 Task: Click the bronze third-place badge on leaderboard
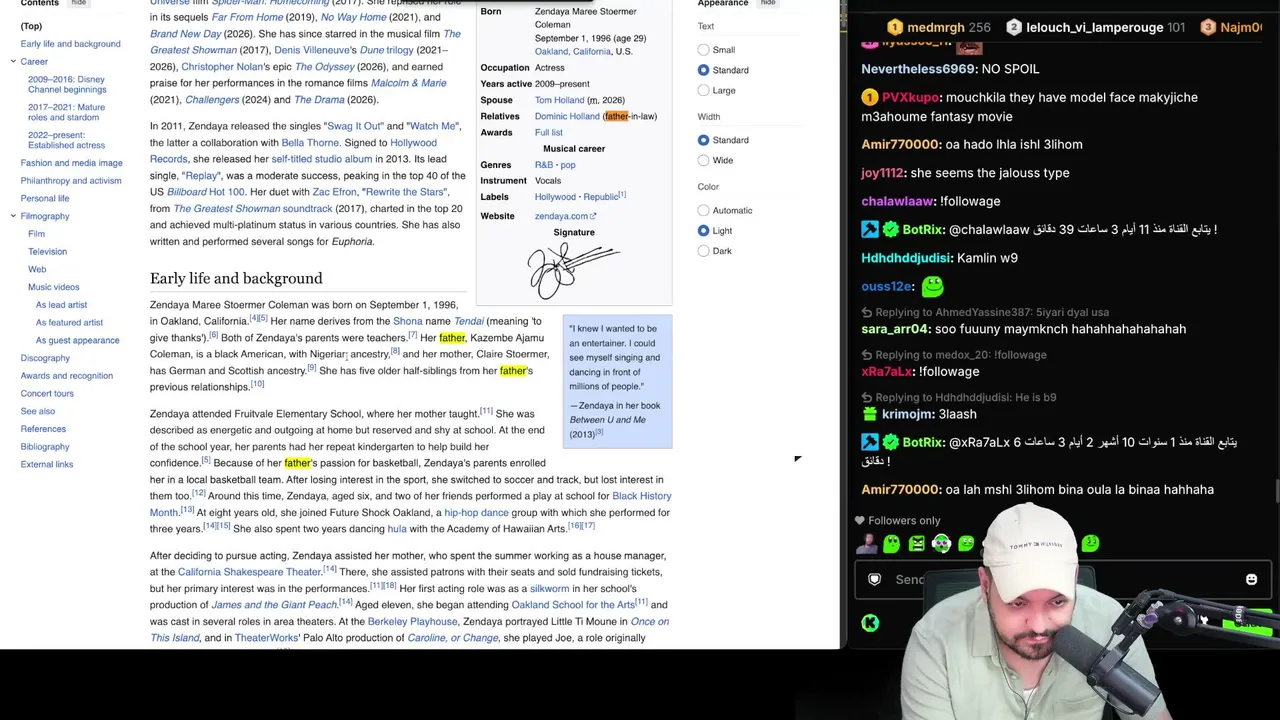pyautogui.click(x=1208, y=28)
